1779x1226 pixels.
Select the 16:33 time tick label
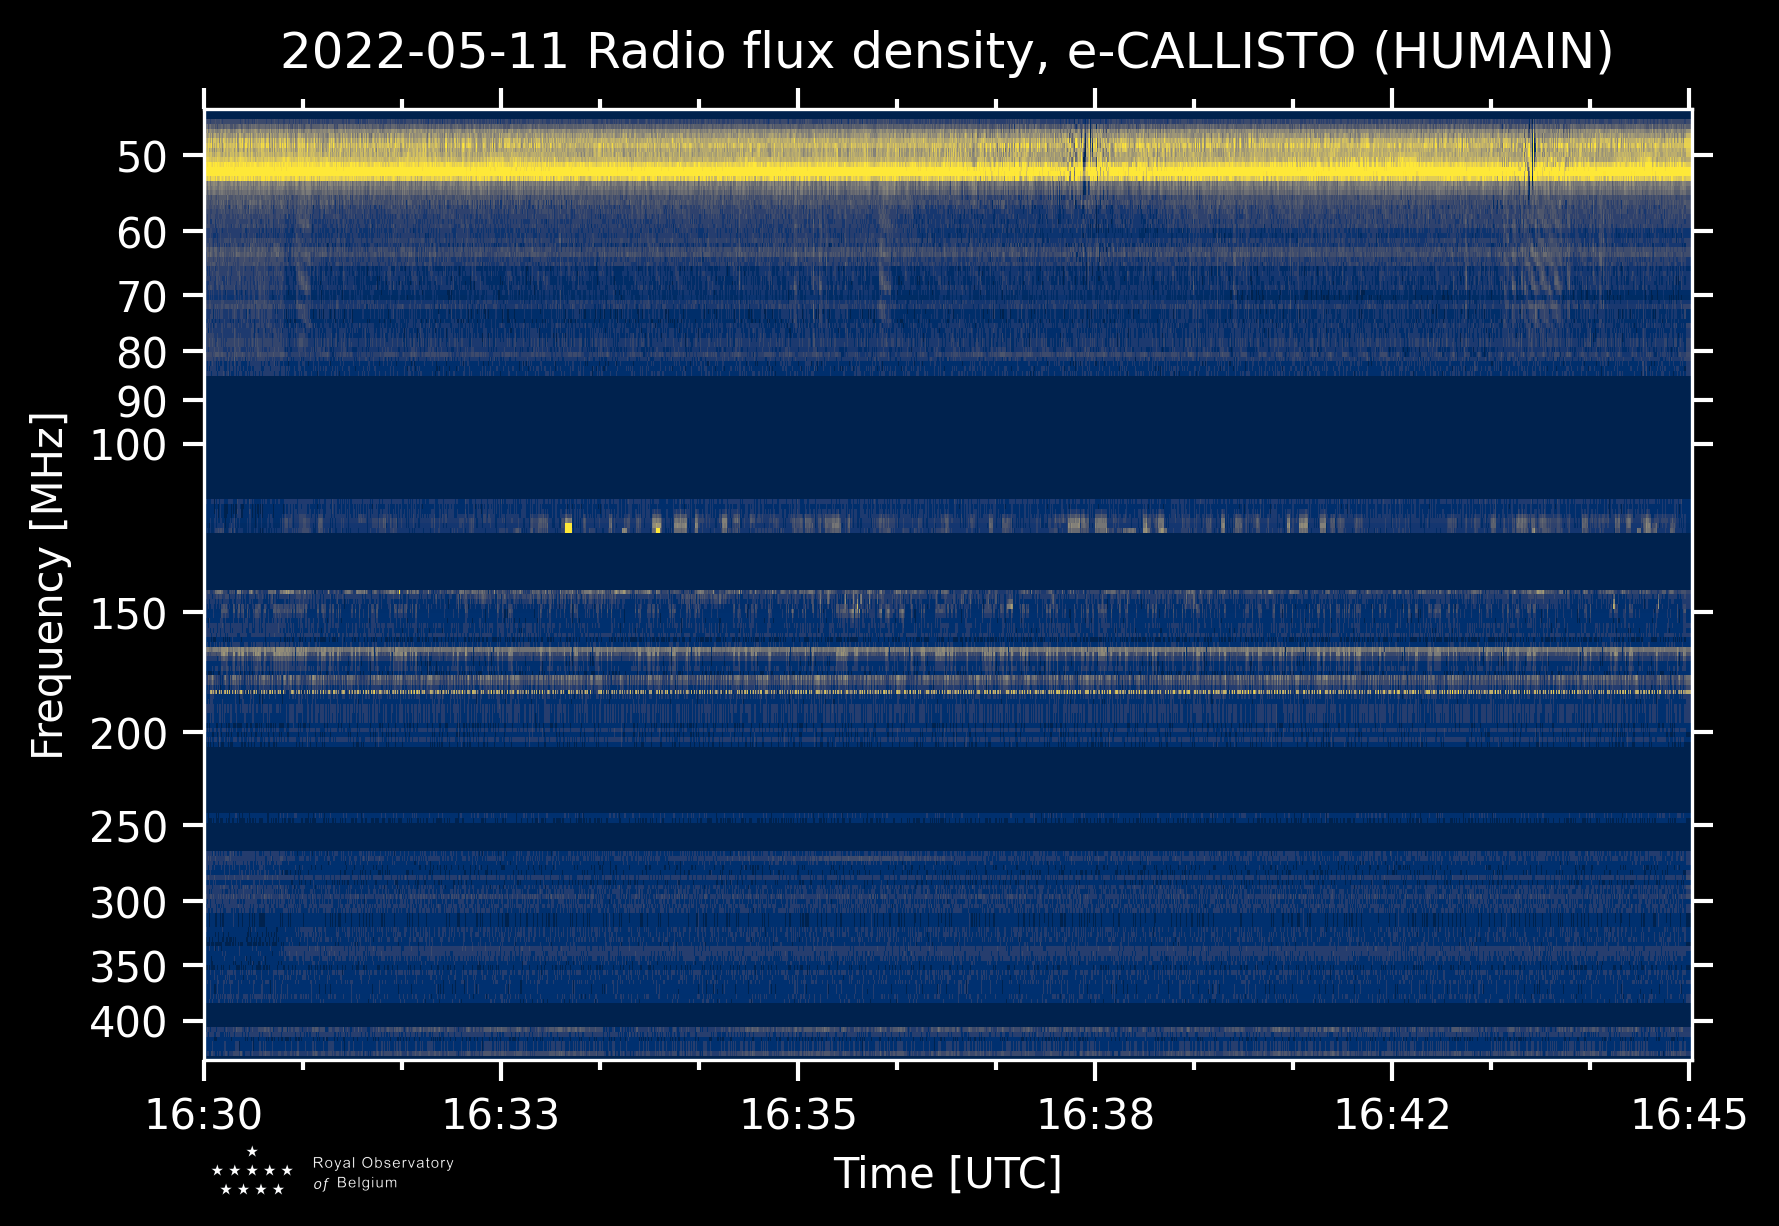[x=501, y=1114]
